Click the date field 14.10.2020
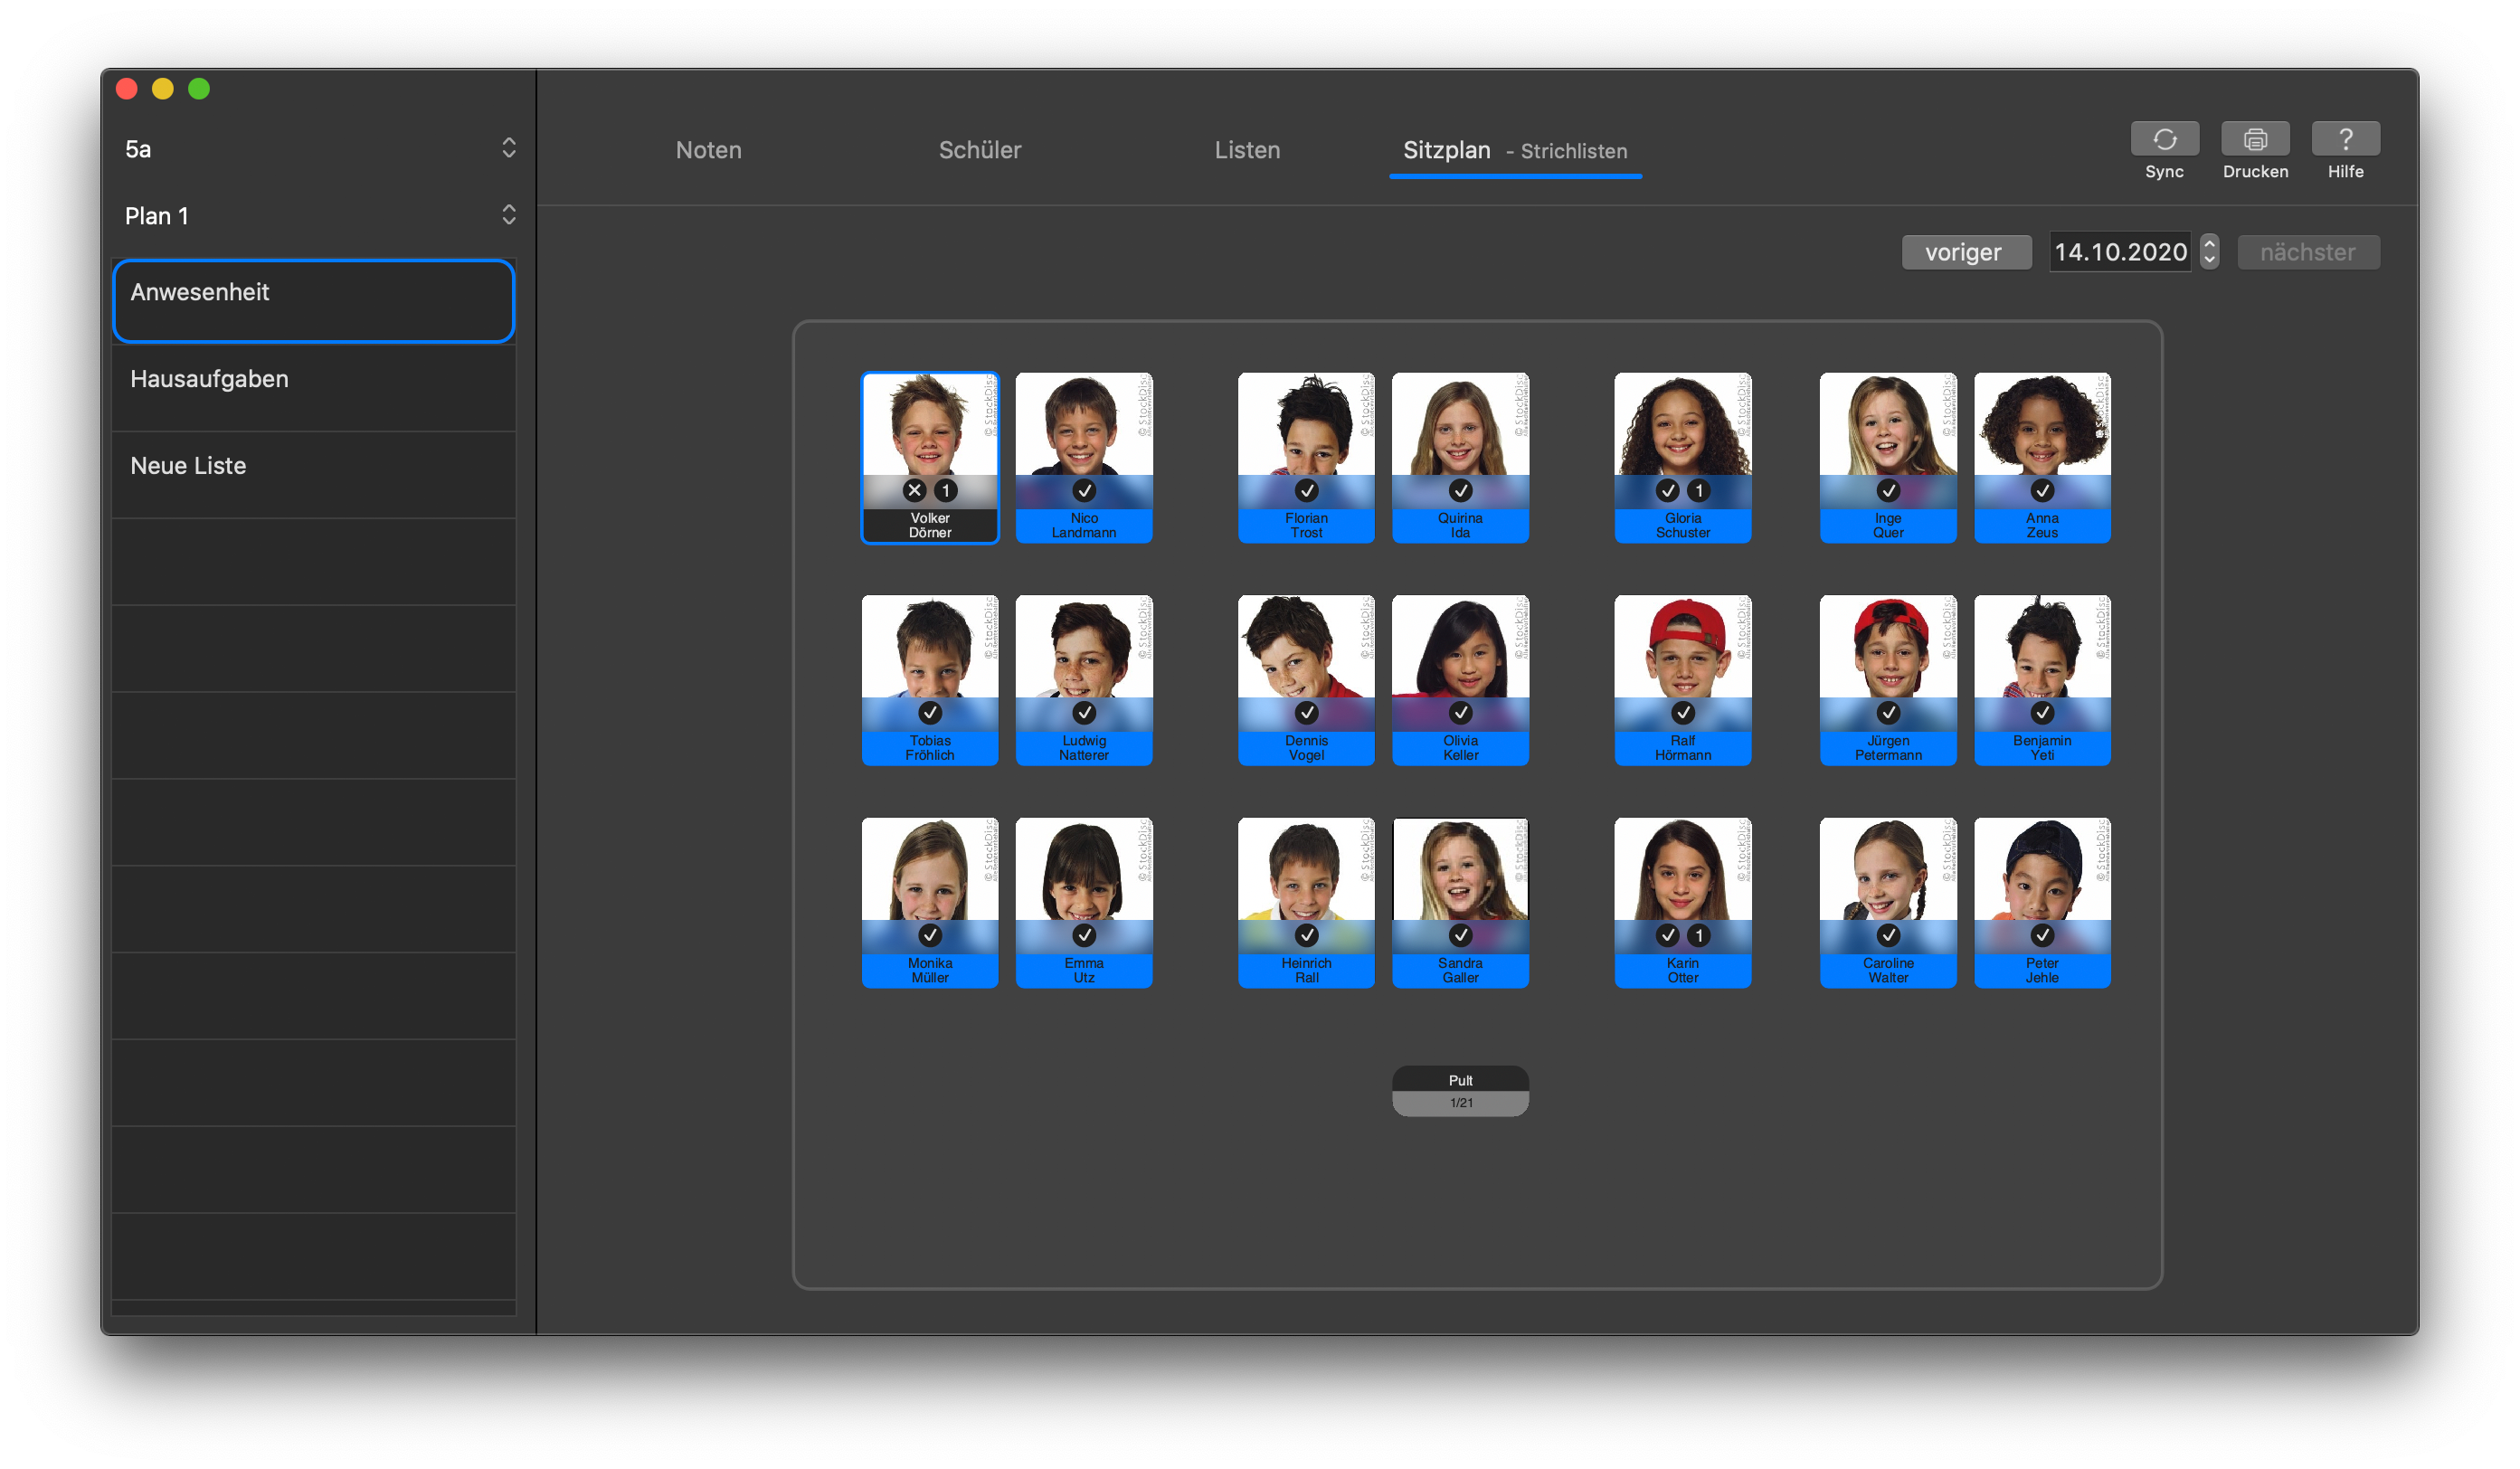The image size is (2520, 1469). 2119,252
